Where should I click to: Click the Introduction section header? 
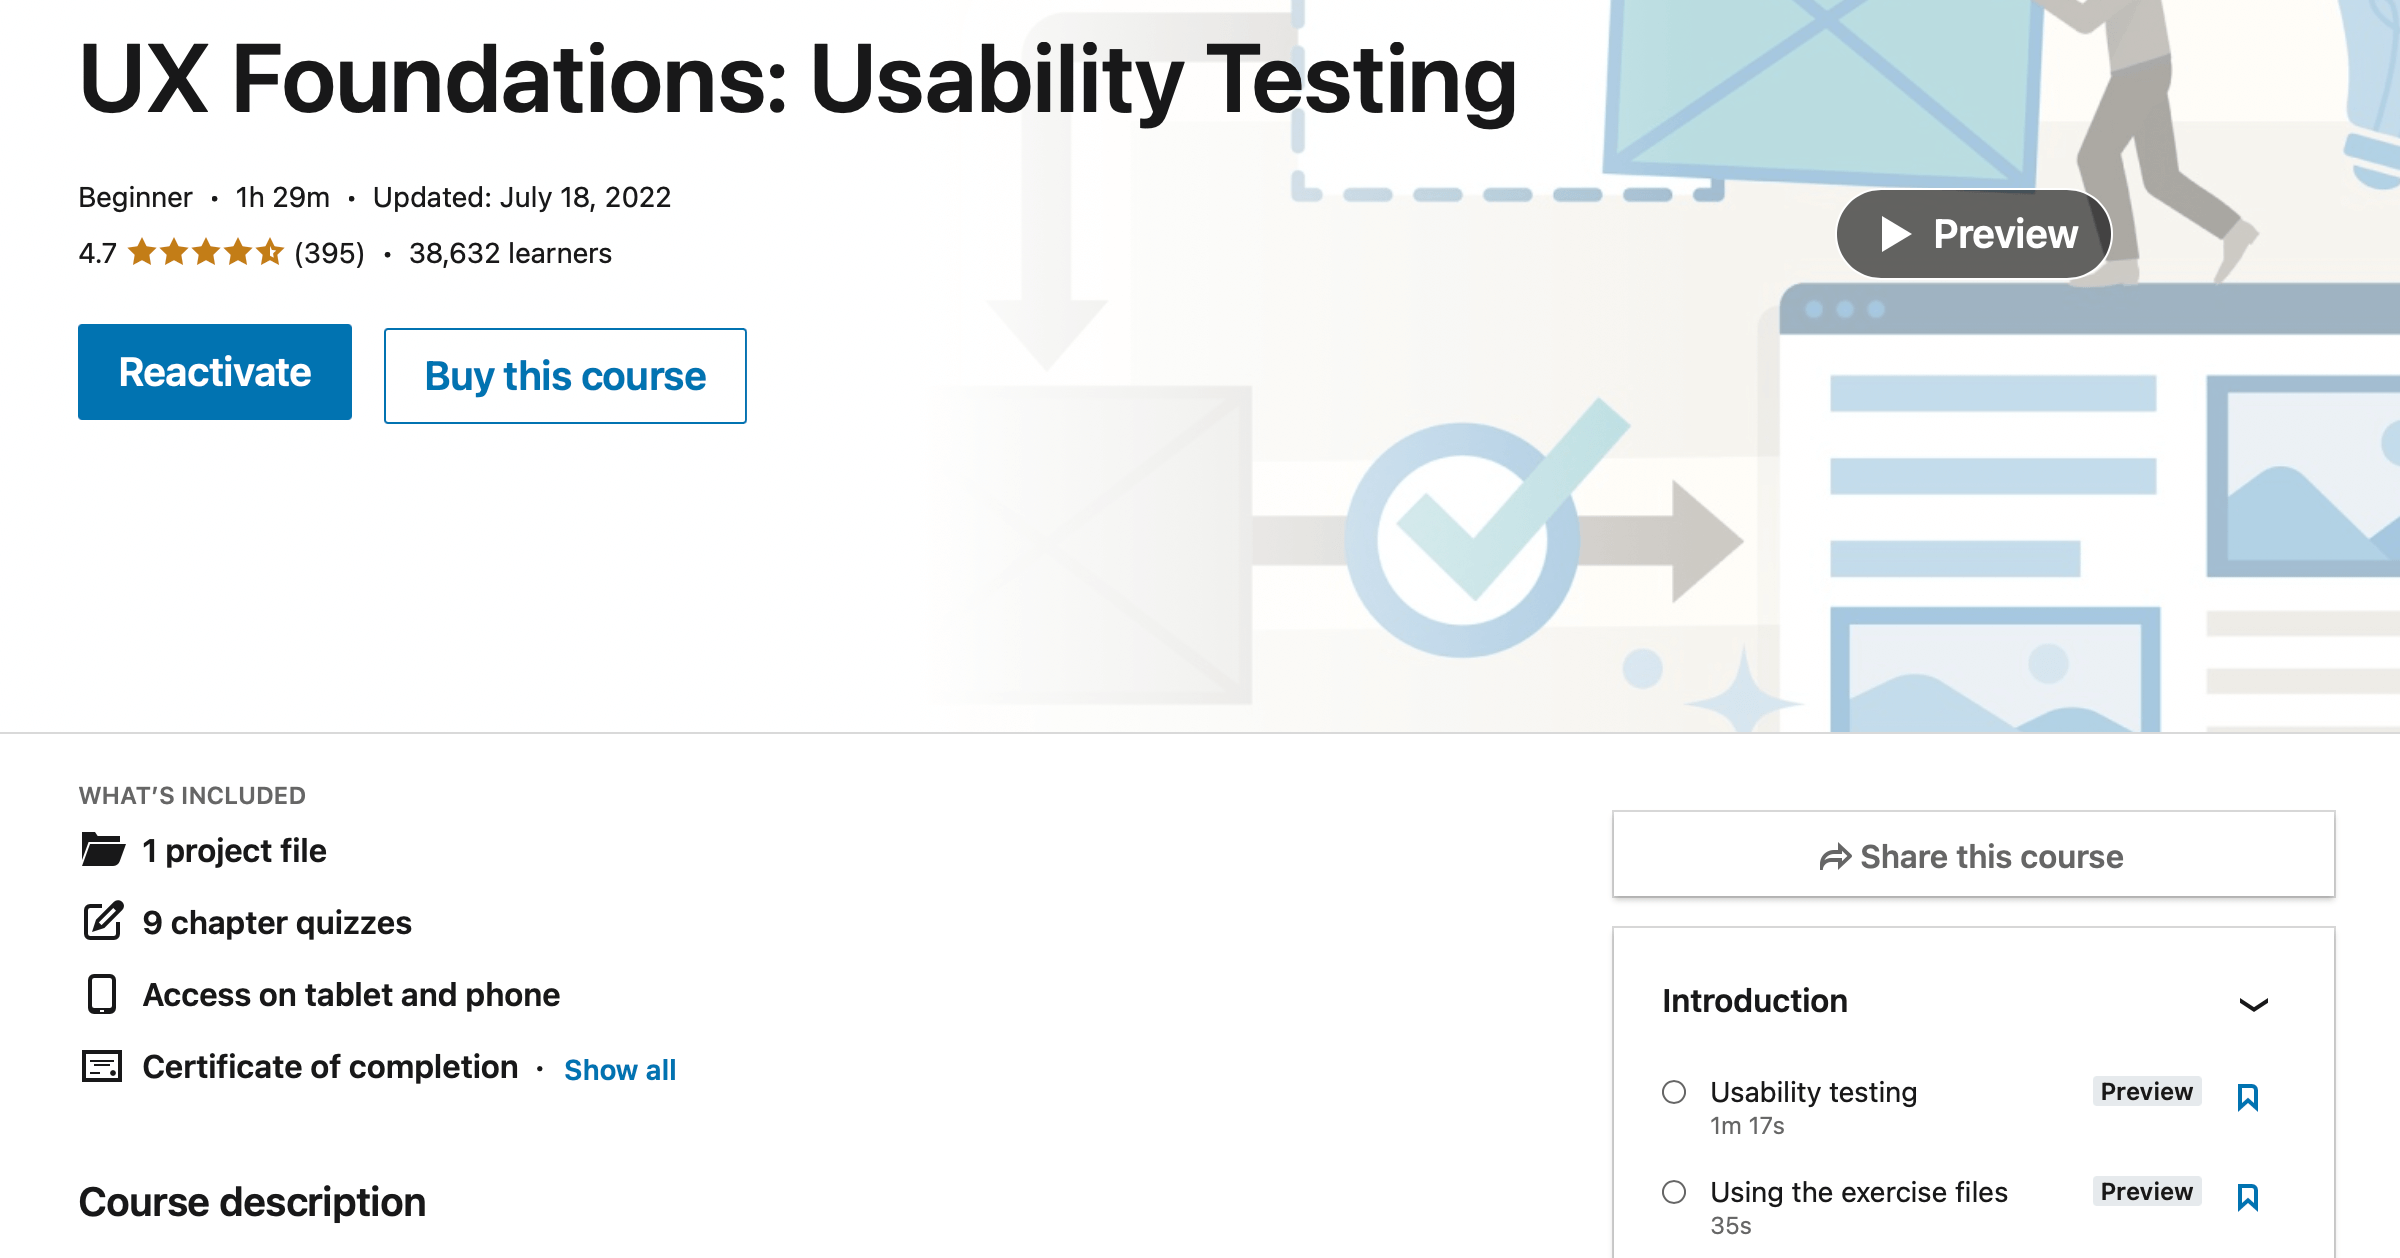pos(1755,1001)
